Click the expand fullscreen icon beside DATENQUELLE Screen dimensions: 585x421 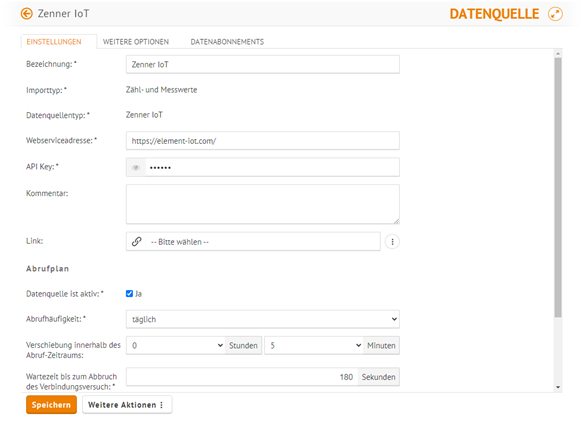coord(555,14)
